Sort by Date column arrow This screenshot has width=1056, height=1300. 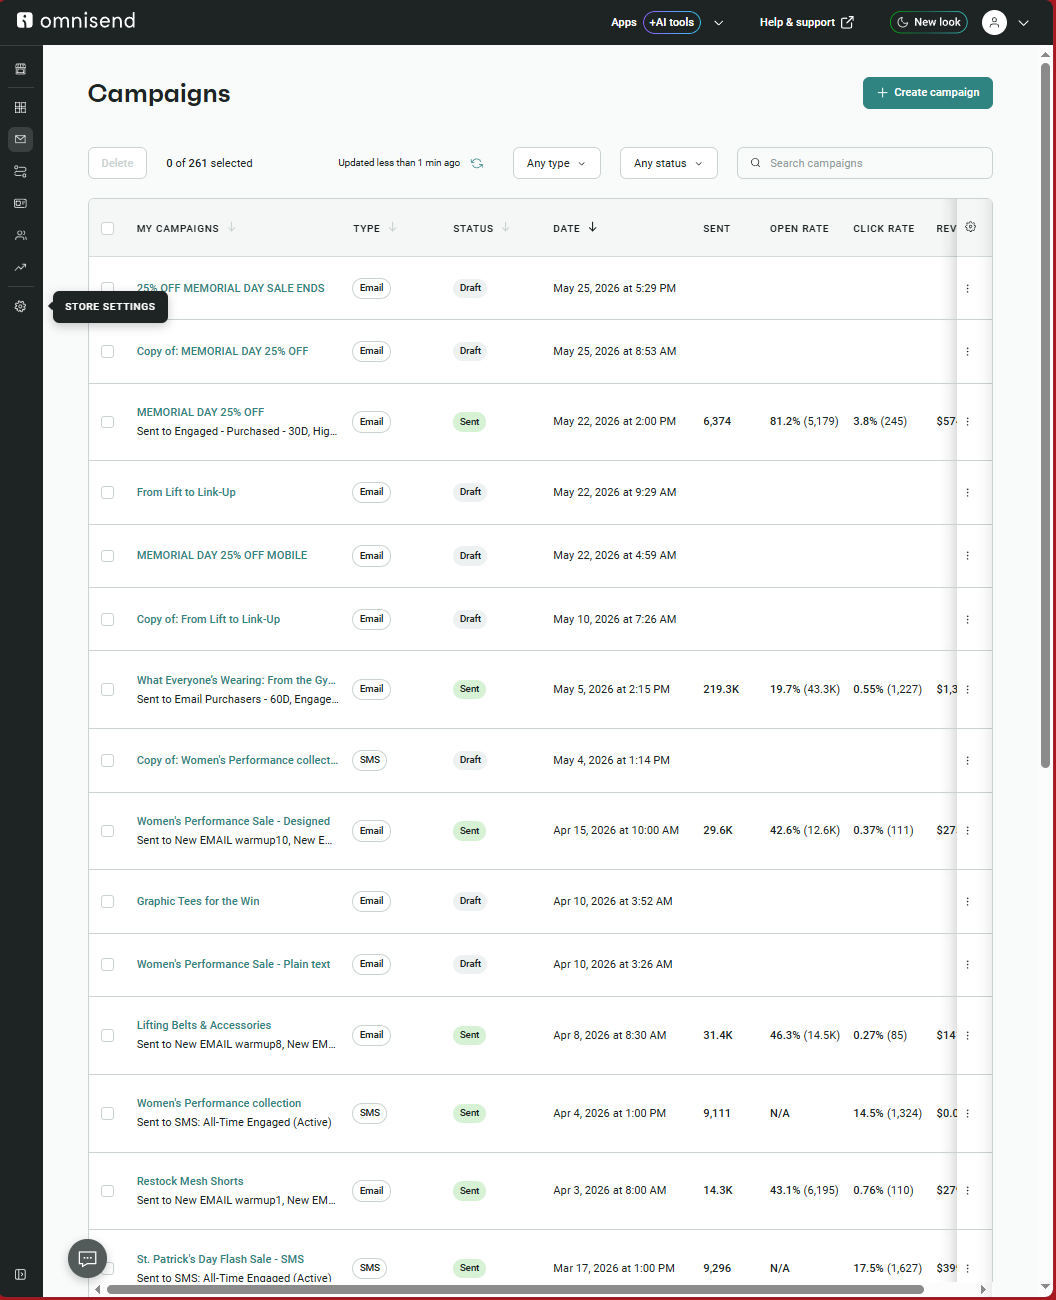point(593,227)
